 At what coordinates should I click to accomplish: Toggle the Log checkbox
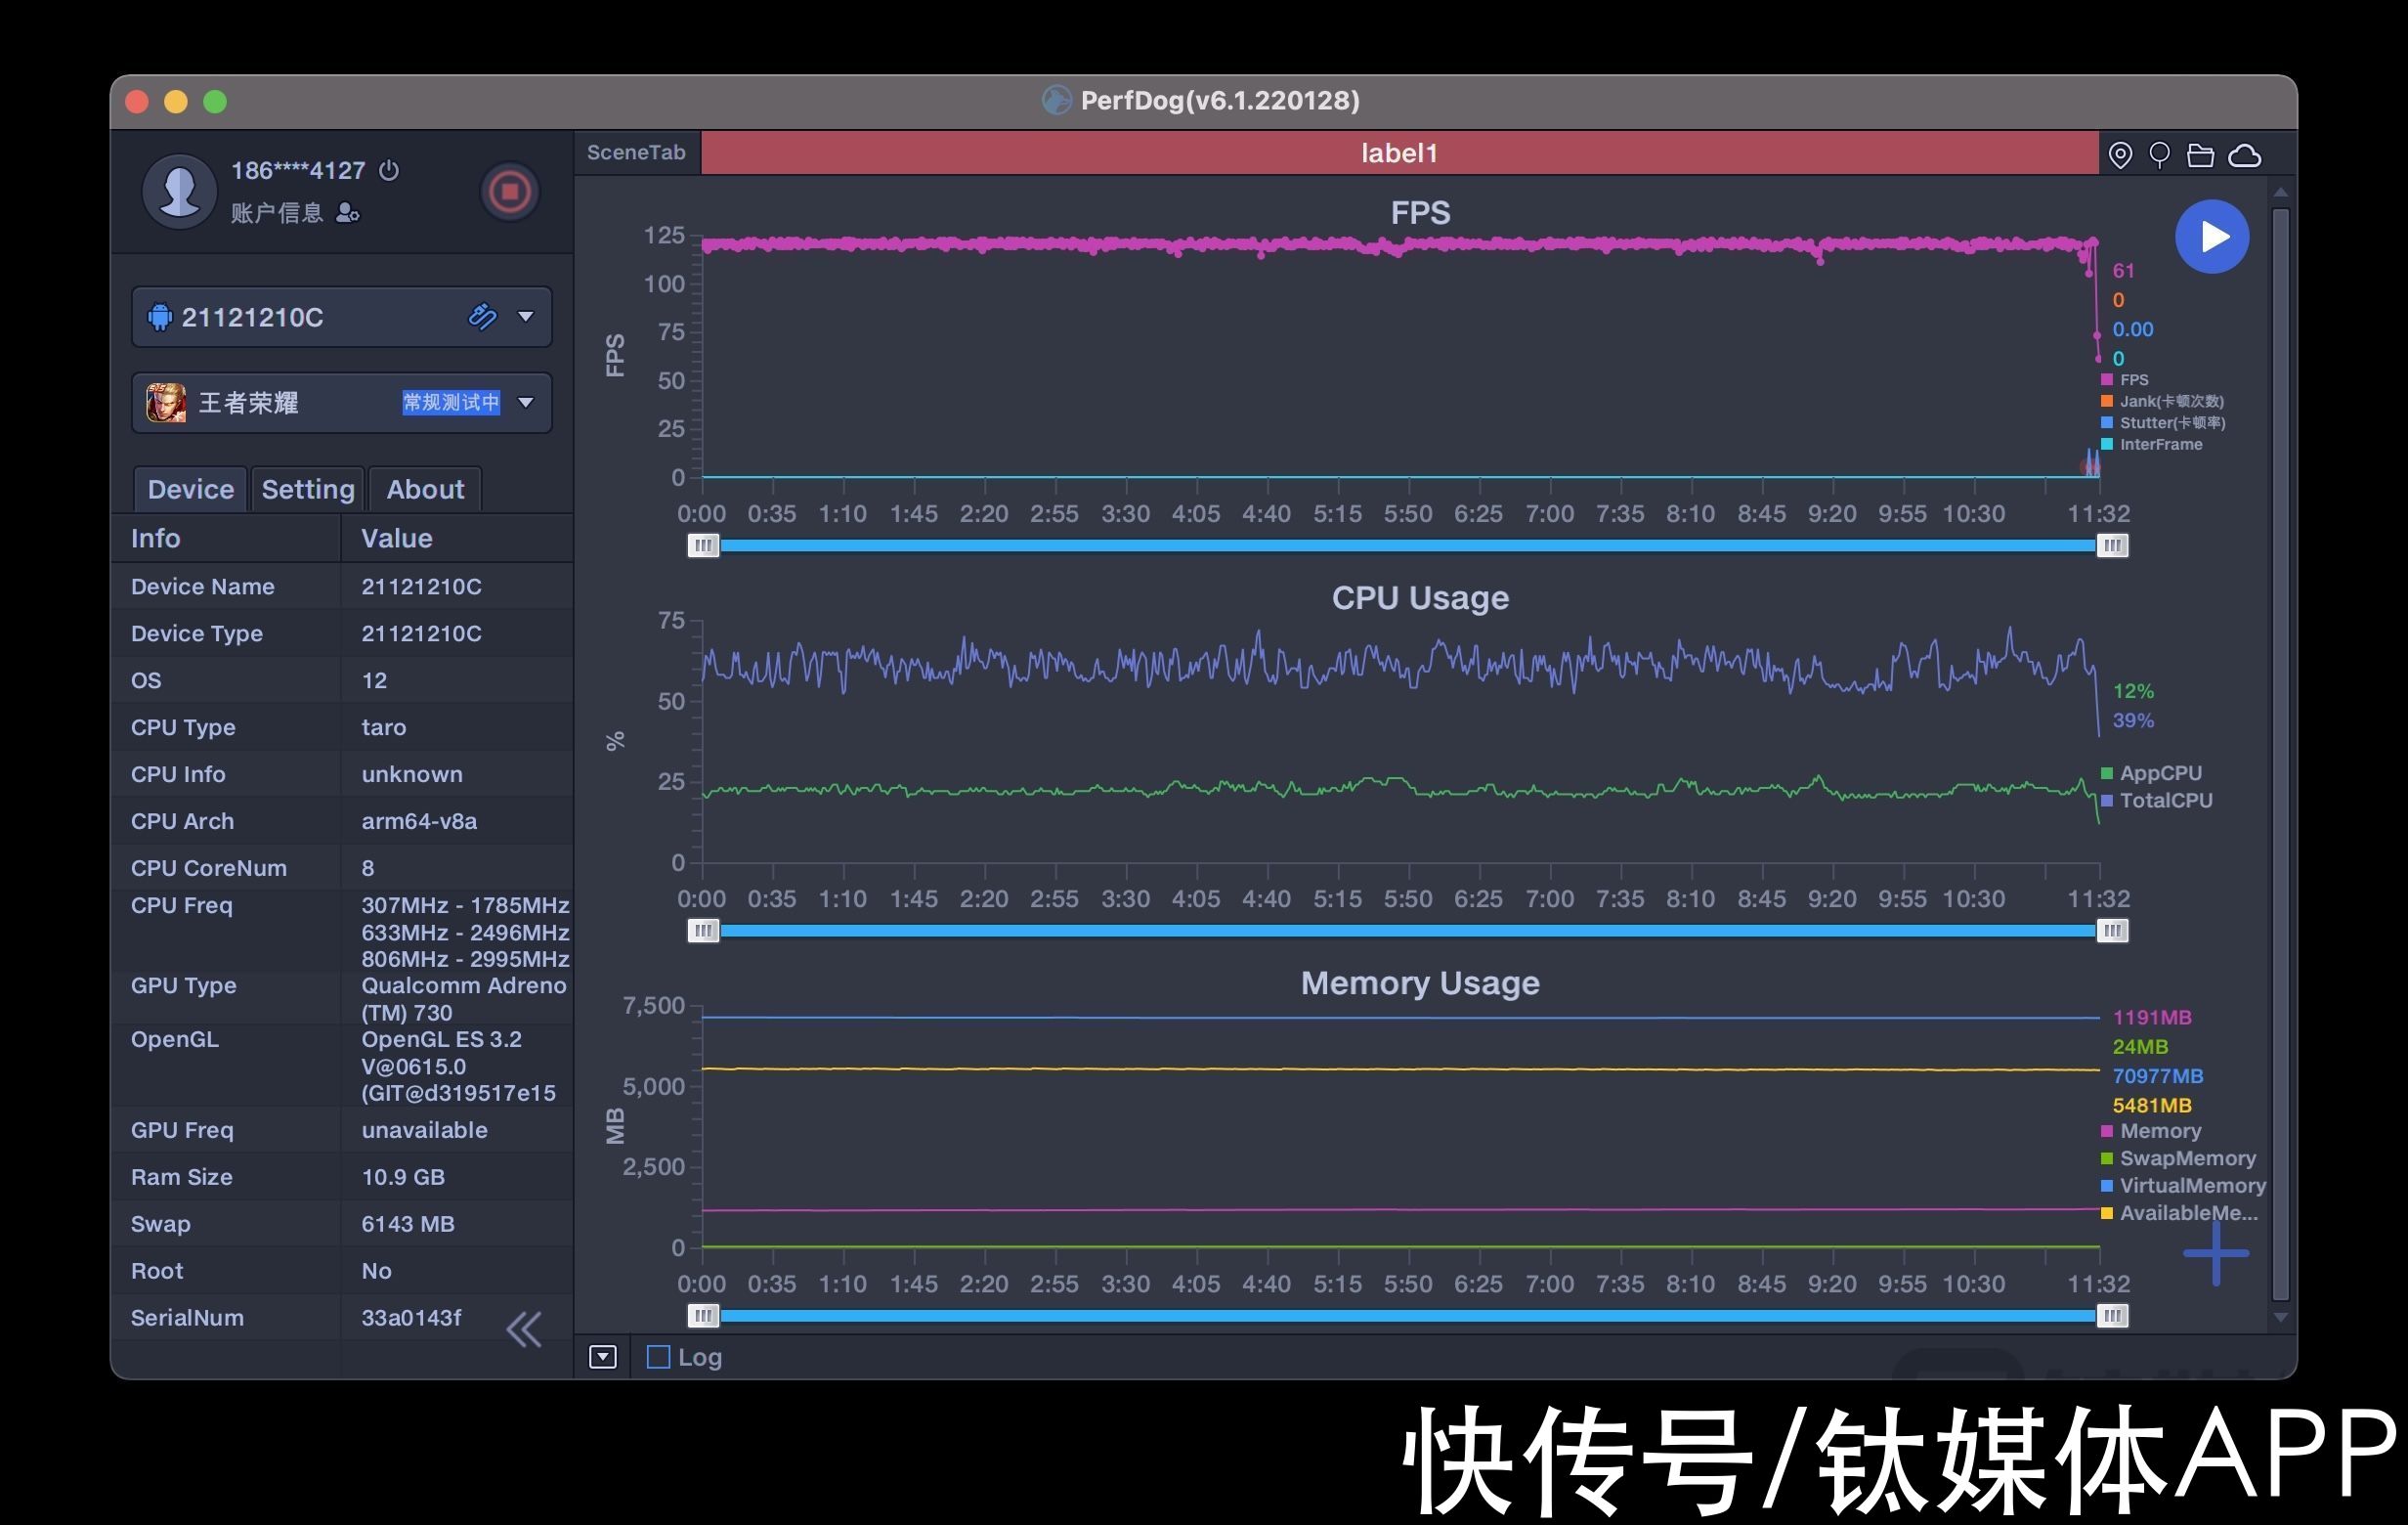coord(664,1355)
